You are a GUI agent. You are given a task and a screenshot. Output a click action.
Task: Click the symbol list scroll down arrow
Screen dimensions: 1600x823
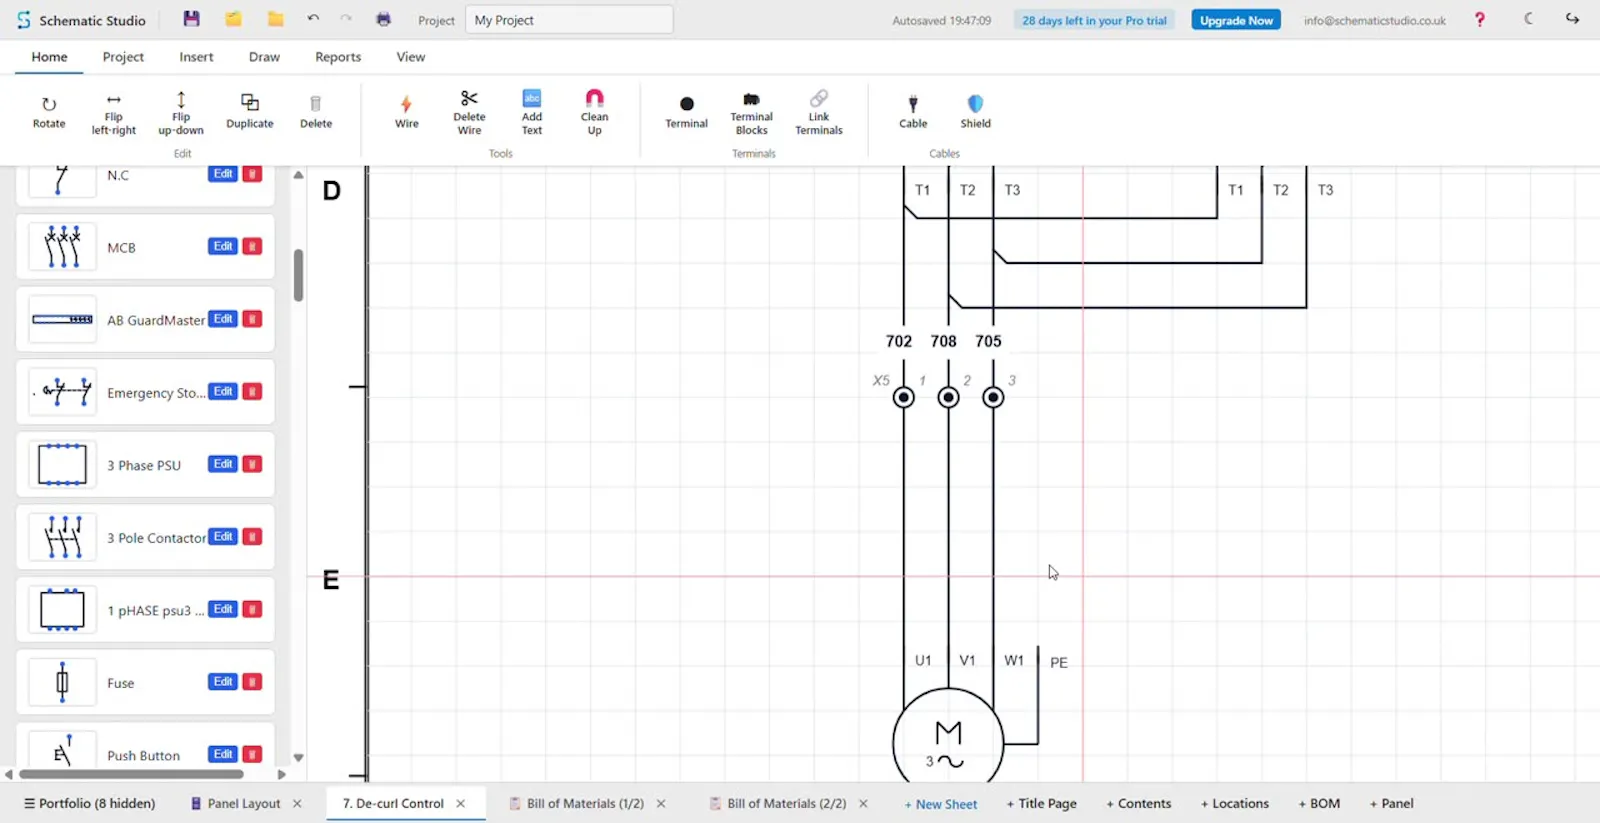click(x=298, y=758)
